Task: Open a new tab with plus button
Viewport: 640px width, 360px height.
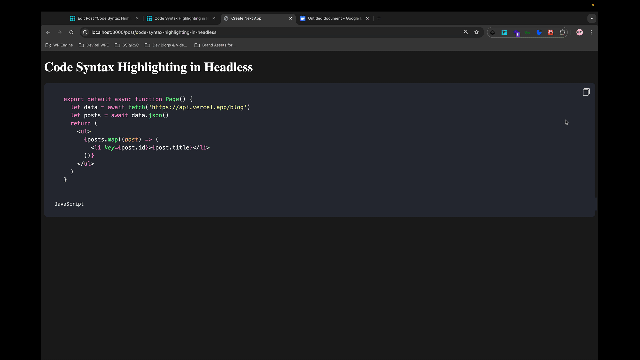Action: pos(378,18)
